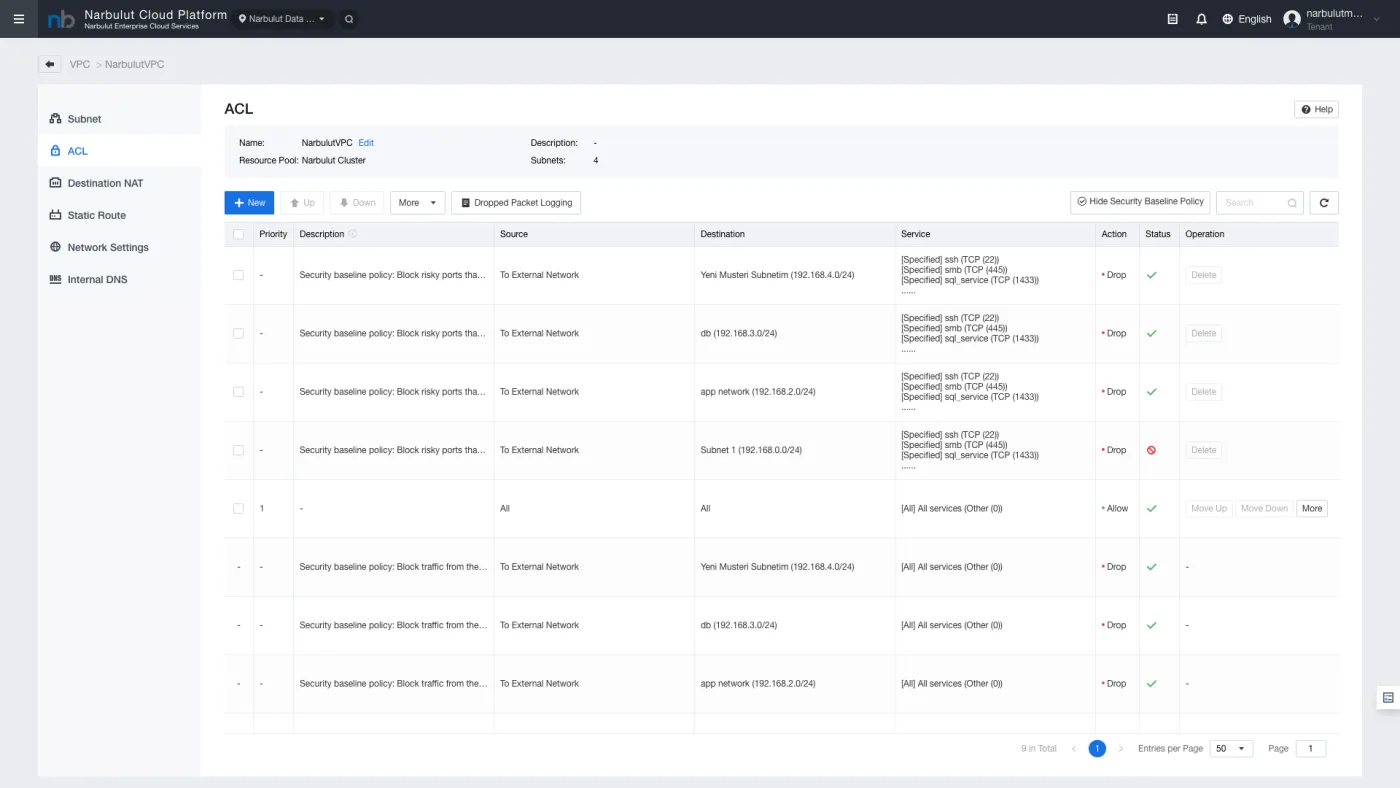Click the Status column header

(1158, 234)
